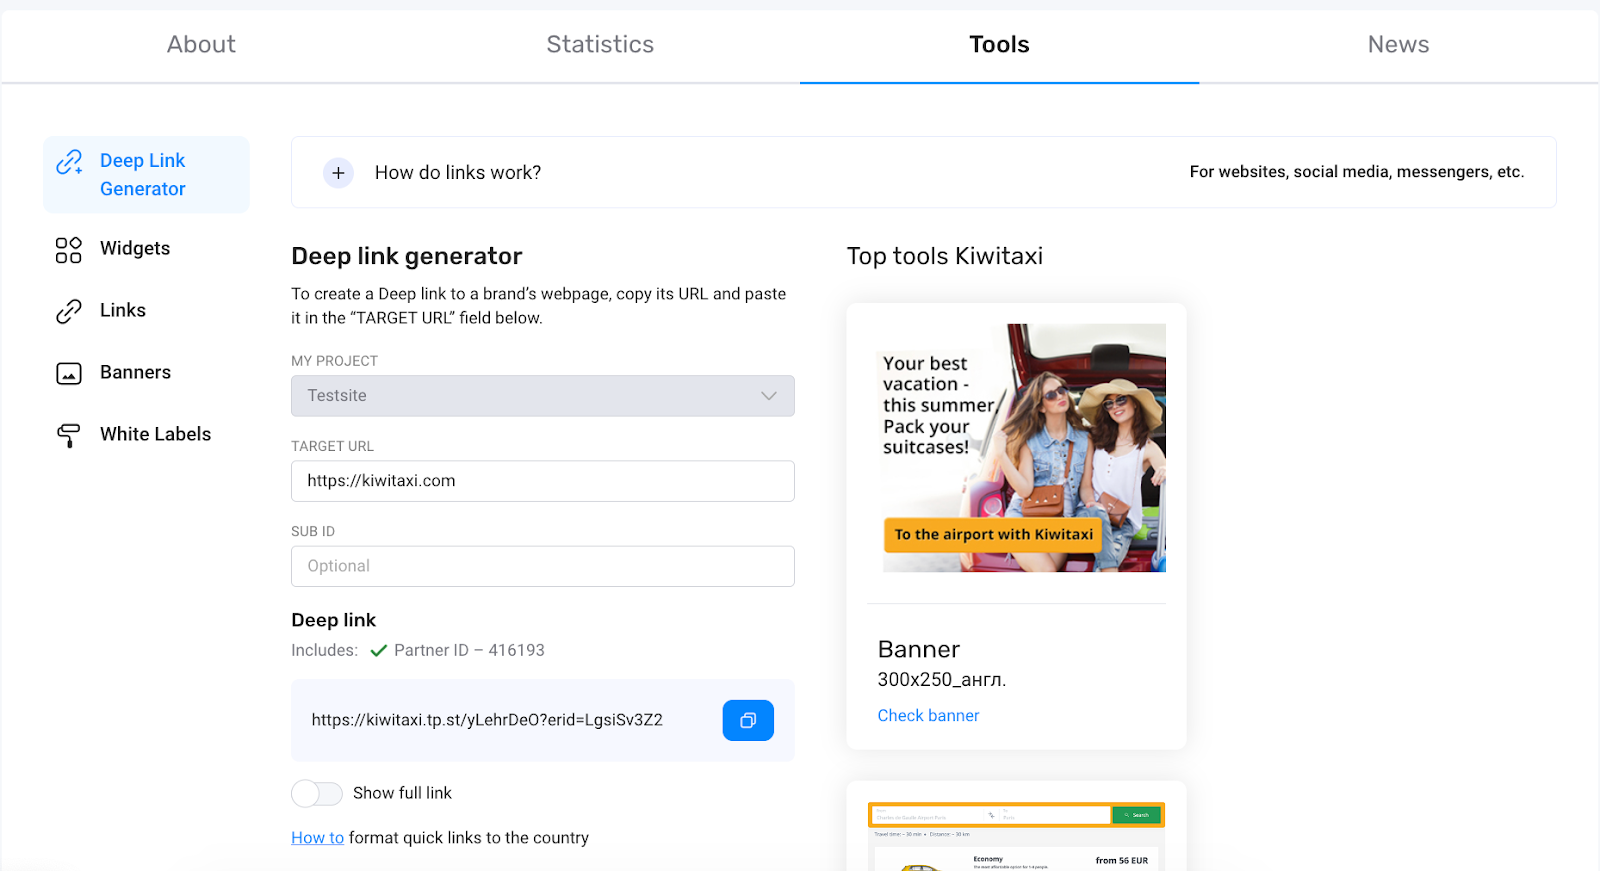Viewport: 1600px width, 871px height.
Task: Click the 'Check banner' link
Action: pyautogui.click(x=928, y=716)
